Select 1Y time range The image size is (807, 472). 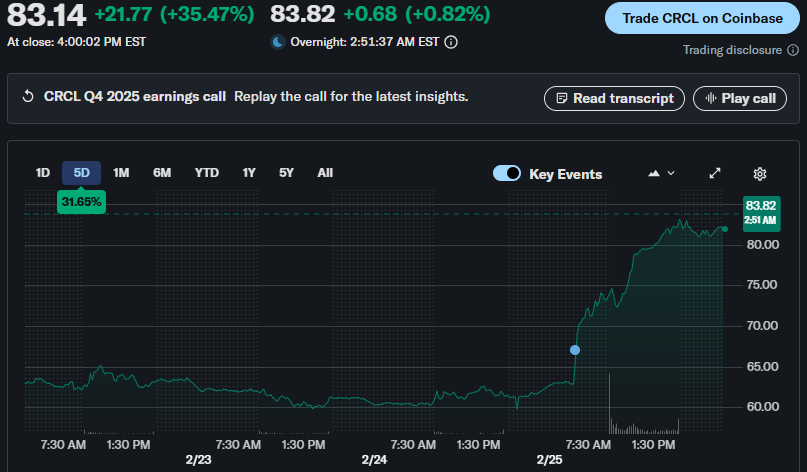coord(249,173)
